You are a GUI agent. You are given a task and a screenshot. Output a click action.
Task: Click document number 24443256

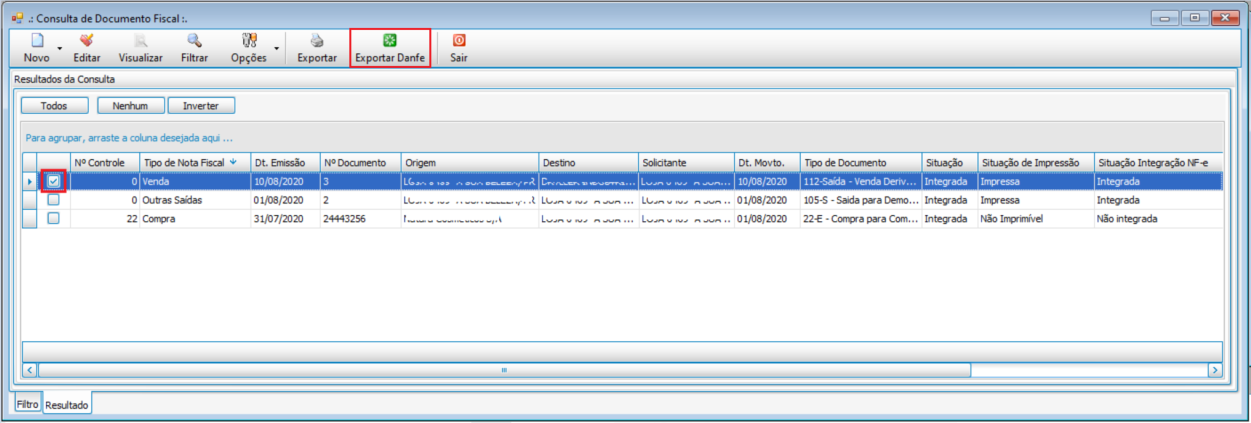coord(360,218)
